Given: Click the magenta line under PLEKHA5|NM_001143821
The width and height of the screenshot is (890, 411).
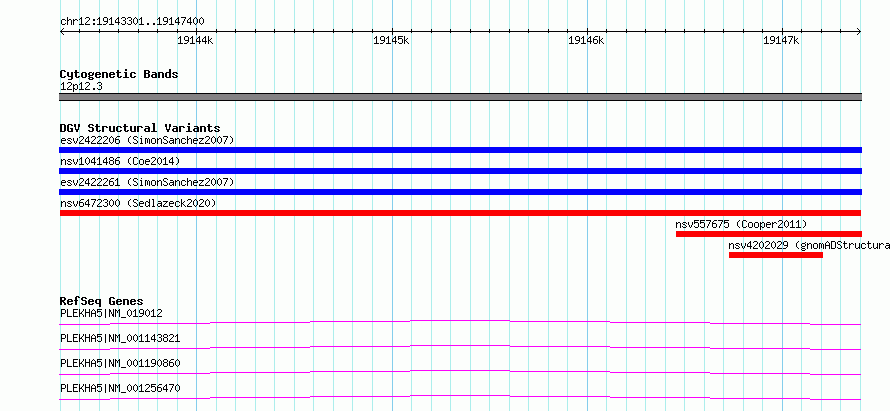Looking at the screenshot, I should (460, 347).
